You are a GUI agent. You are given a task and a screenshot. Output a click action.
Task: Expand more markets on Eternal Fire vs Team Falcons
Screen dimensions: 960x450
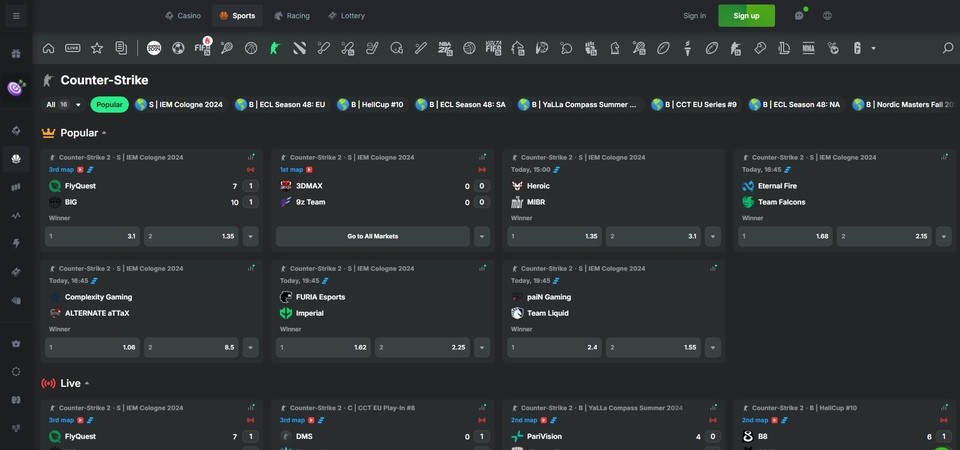(943, 236)
